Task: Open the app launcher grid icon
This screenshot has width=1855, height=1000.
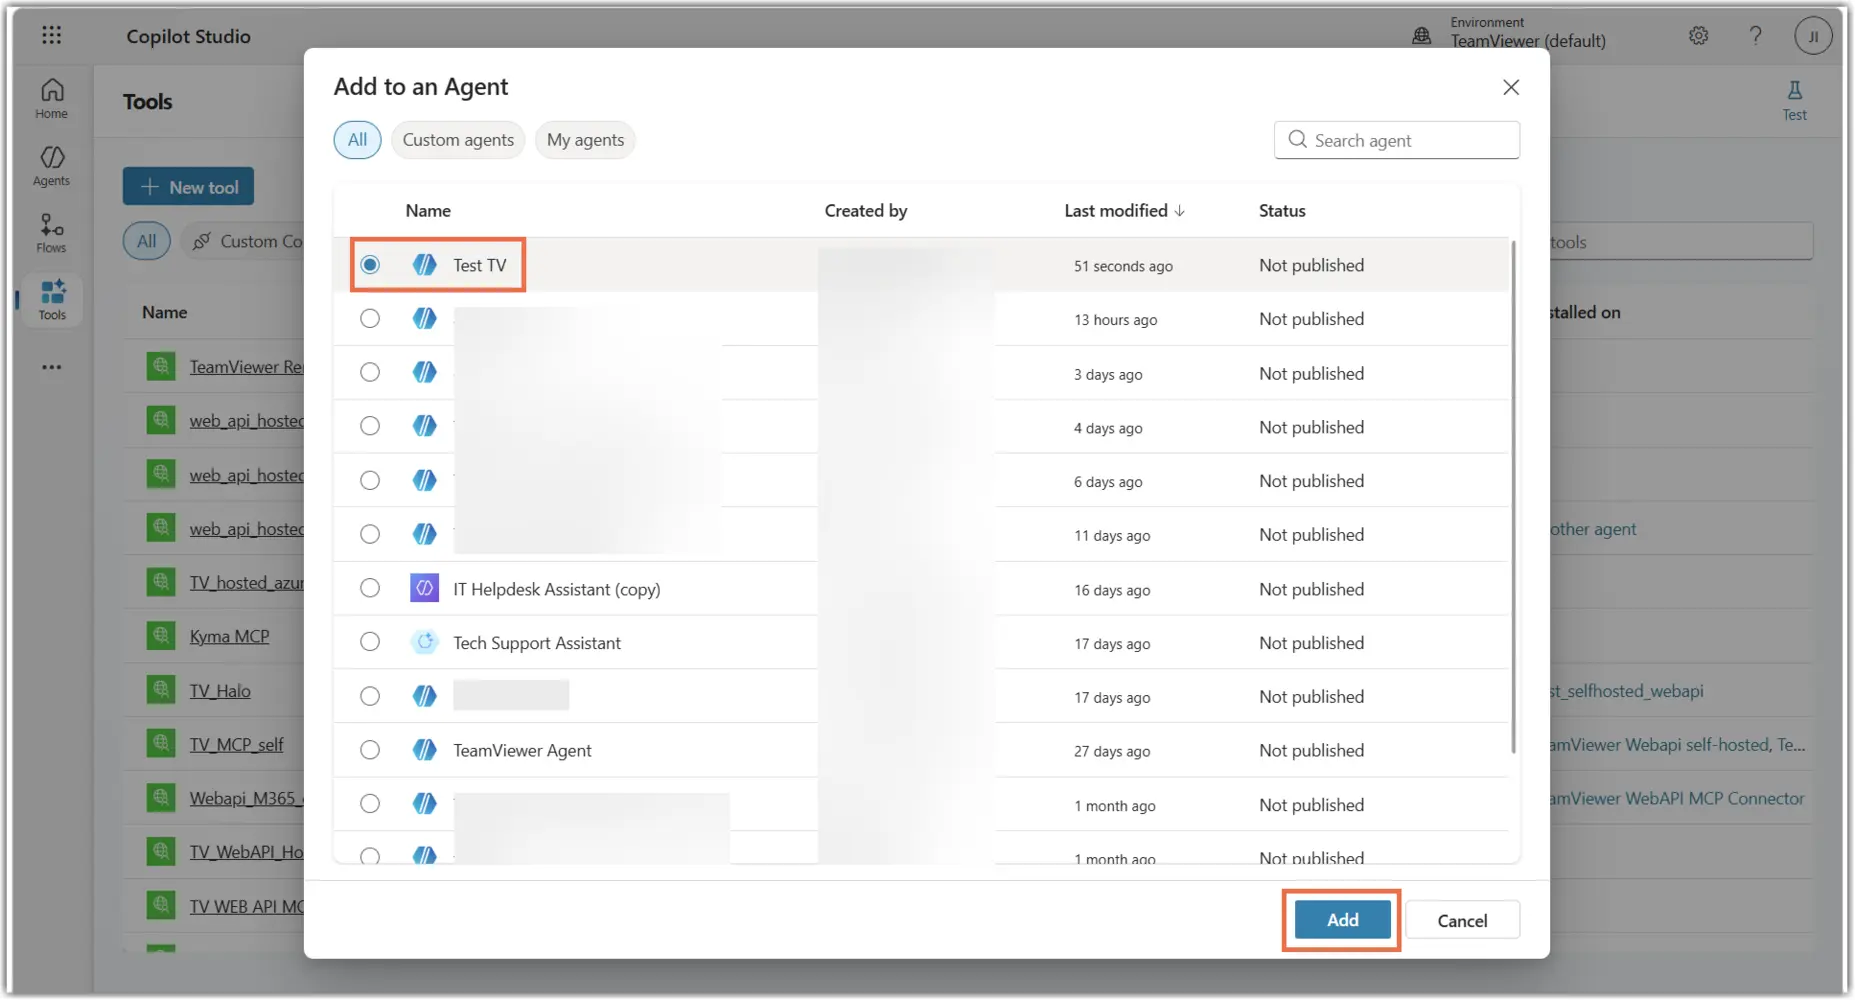Action: (x=52, y=36)
